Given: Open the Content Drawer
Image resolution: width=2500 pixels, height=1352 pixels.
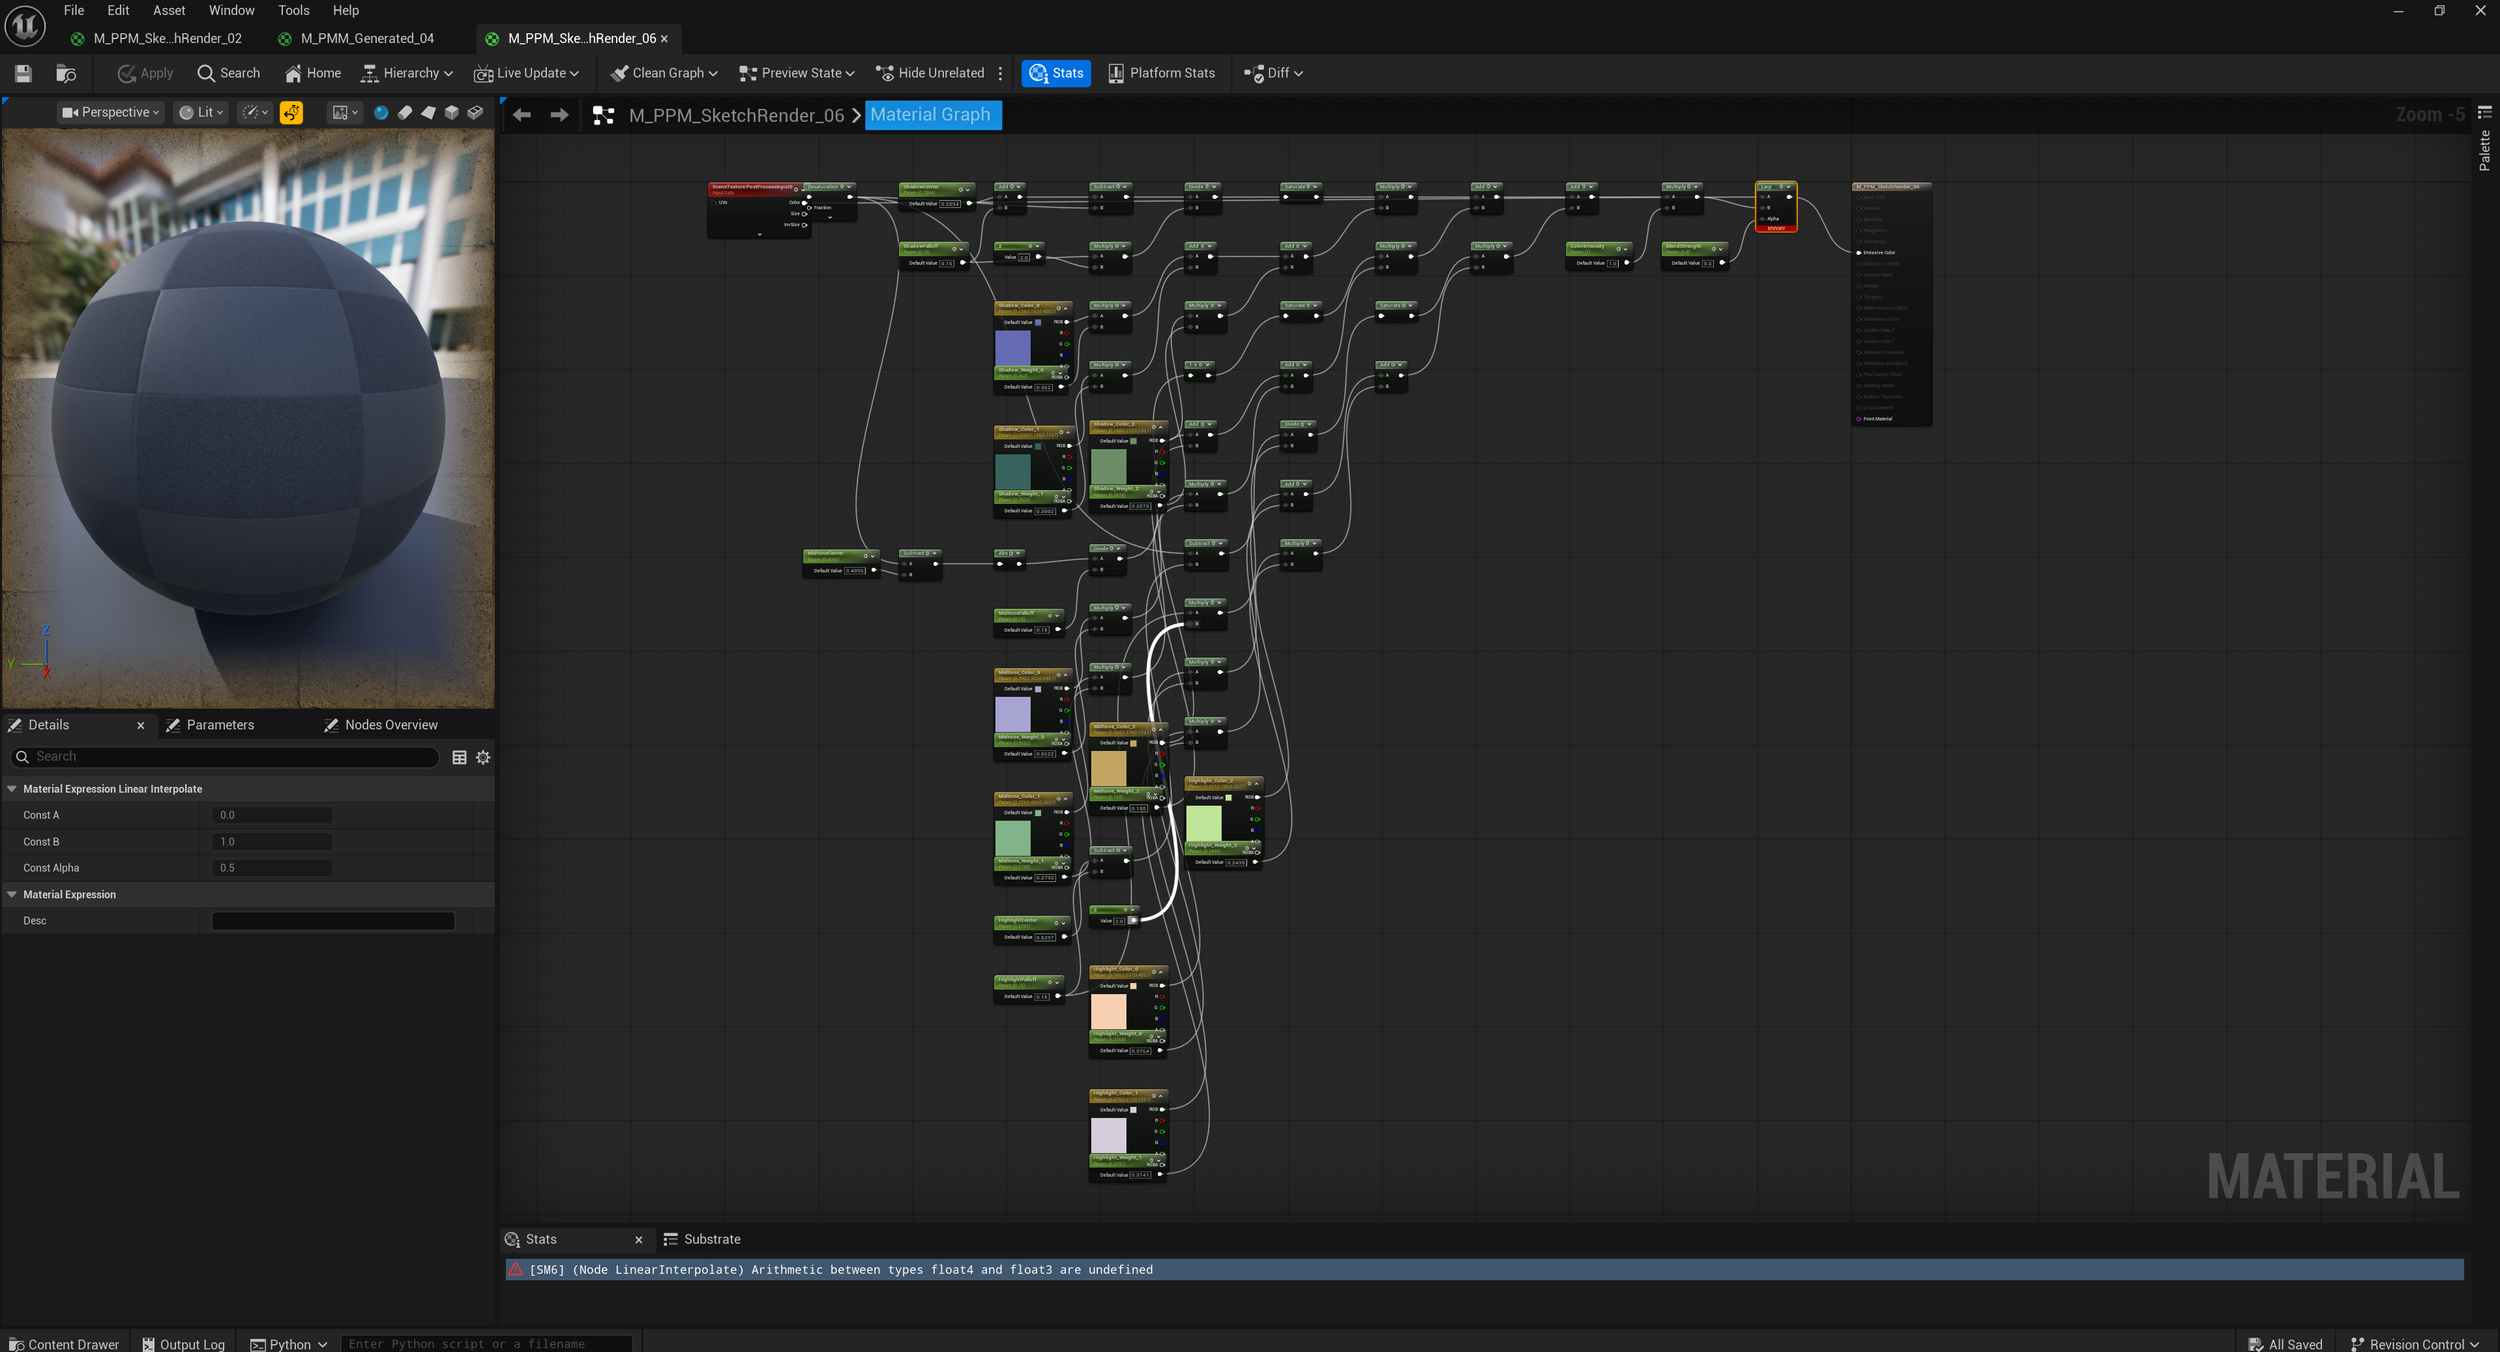Looking at the screenshot, I should click(63, 1344).
